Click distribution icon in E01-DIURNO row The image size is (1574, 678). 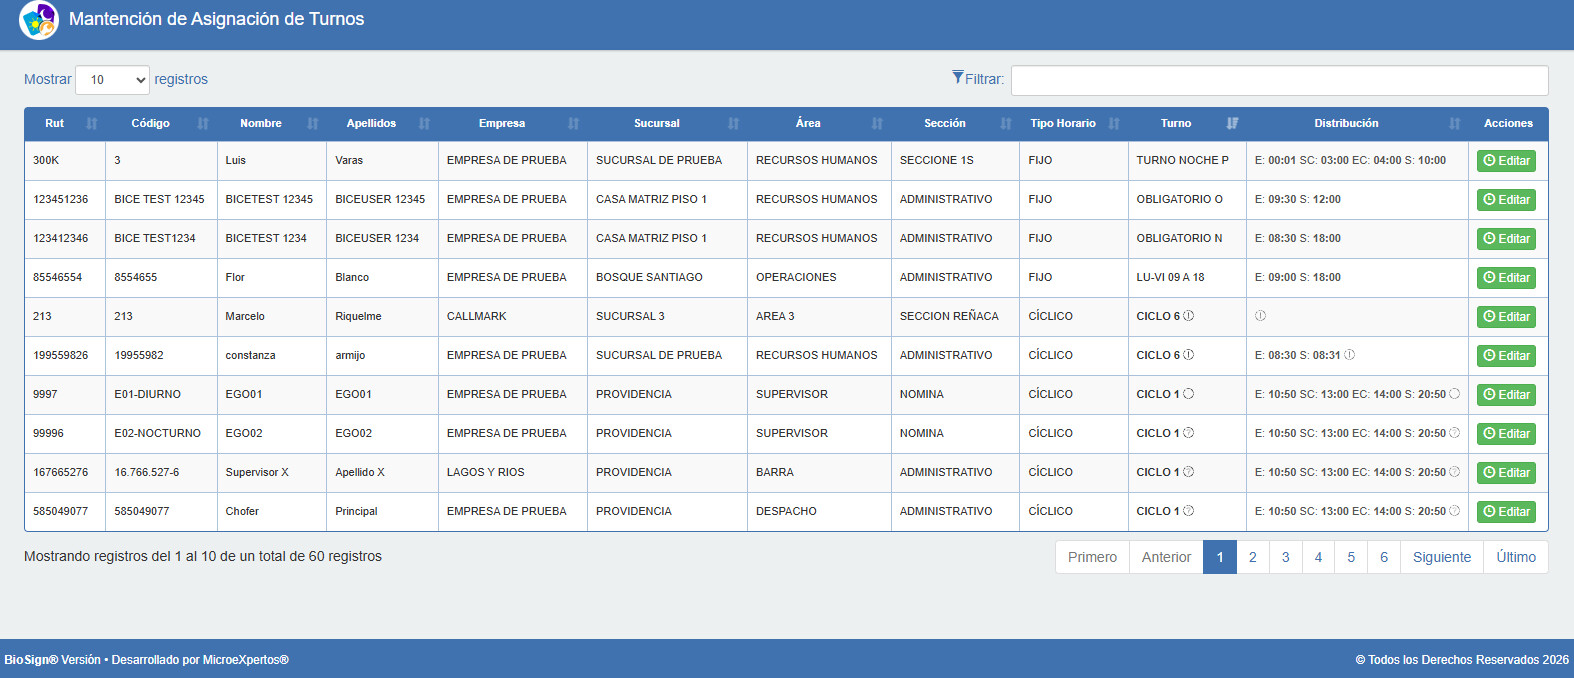(x=1454, y=394)
